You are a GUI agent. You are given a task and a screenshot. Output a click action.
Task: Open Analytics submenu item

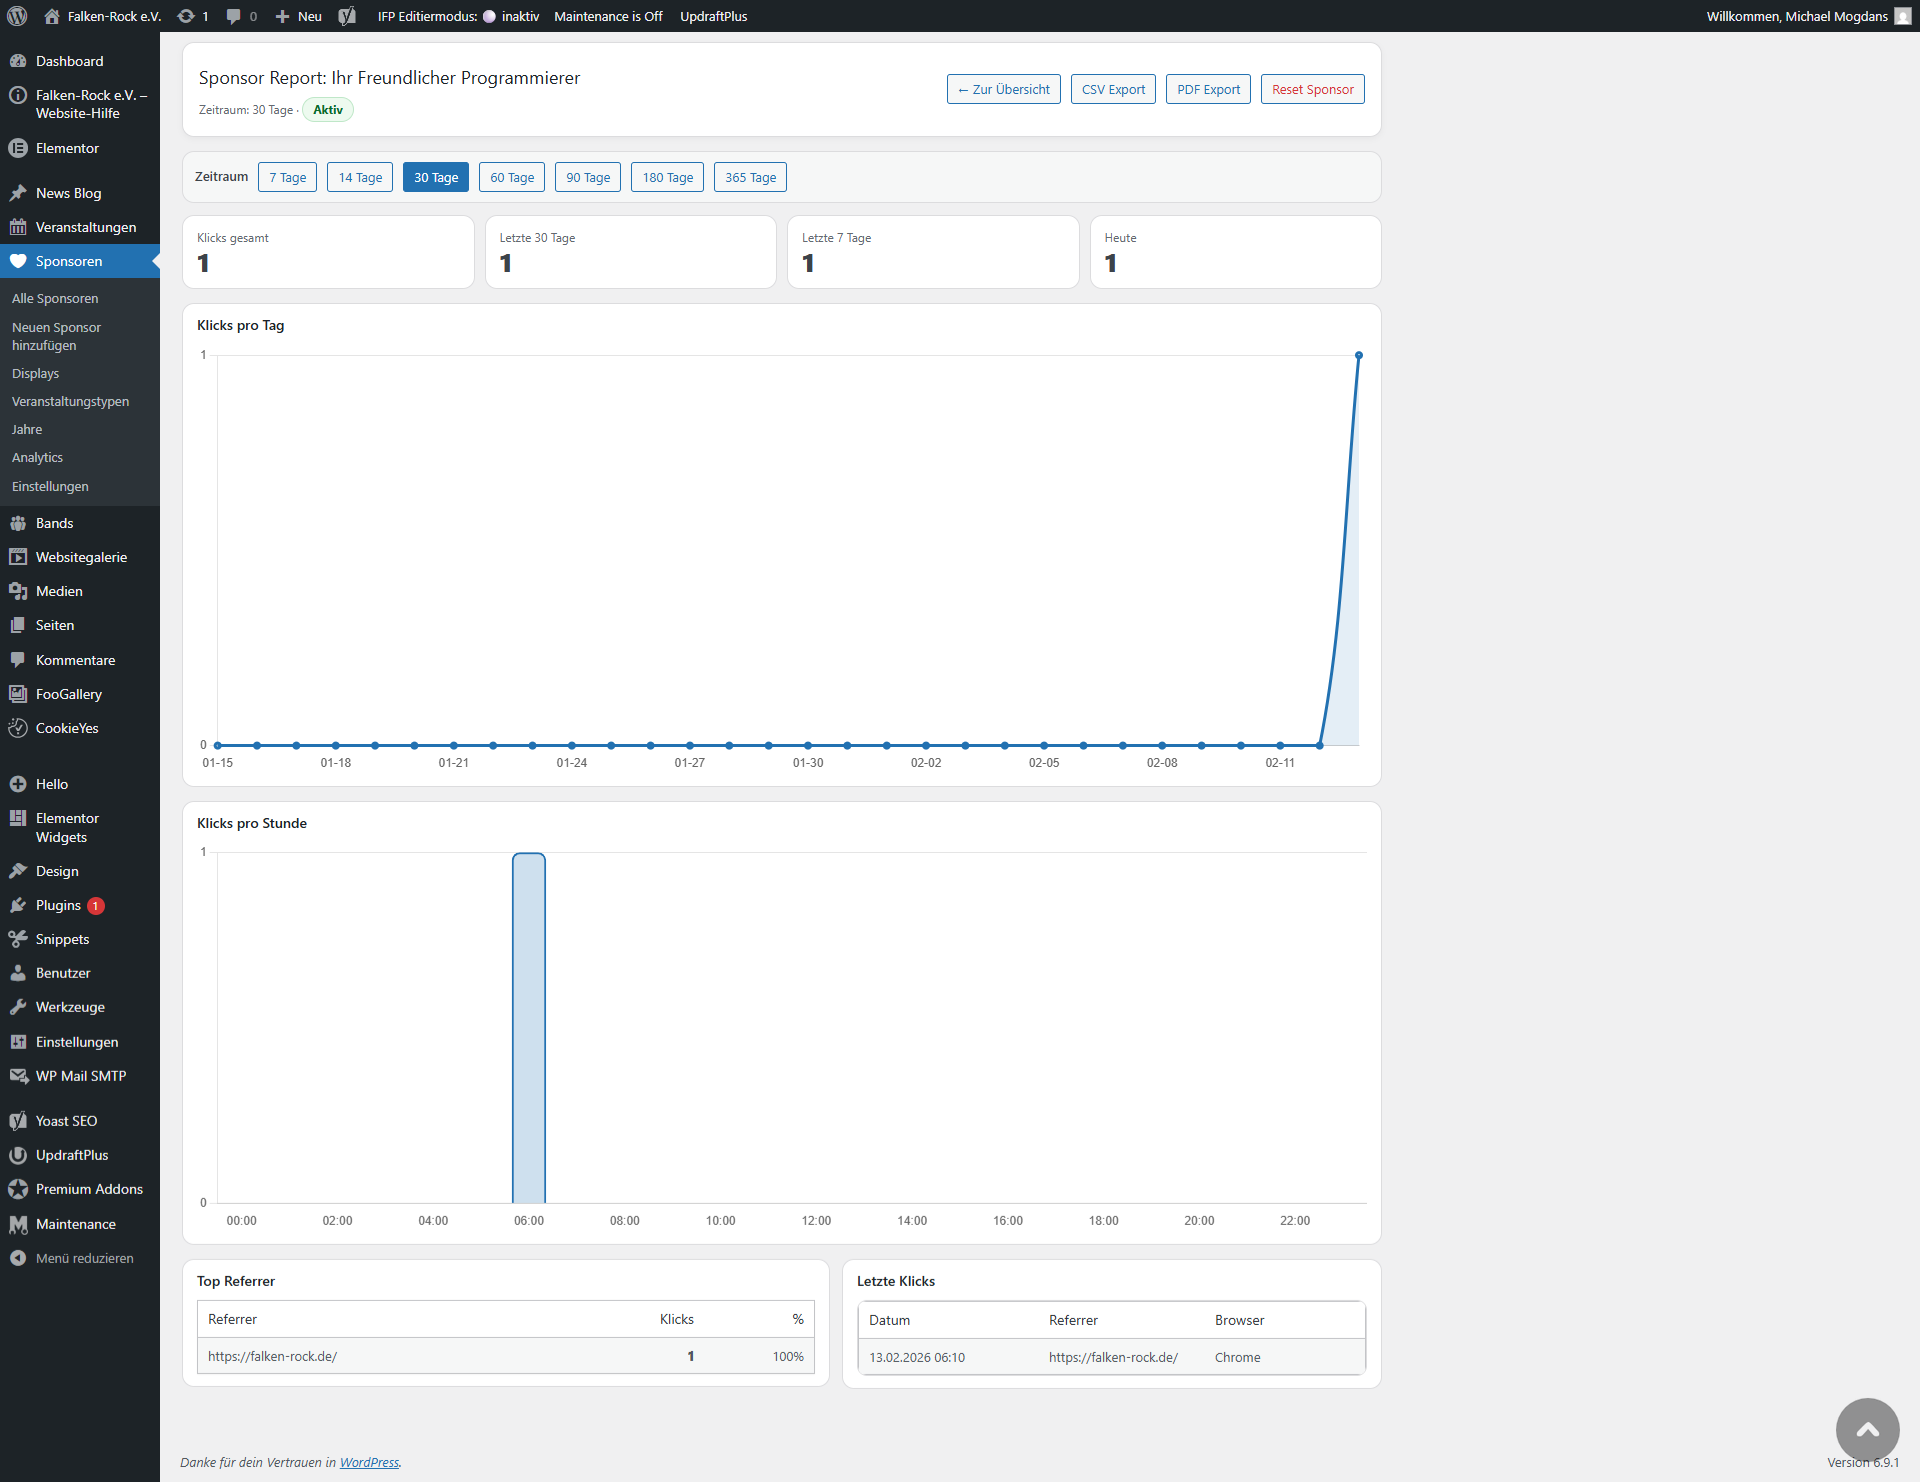tap(37, 457)
